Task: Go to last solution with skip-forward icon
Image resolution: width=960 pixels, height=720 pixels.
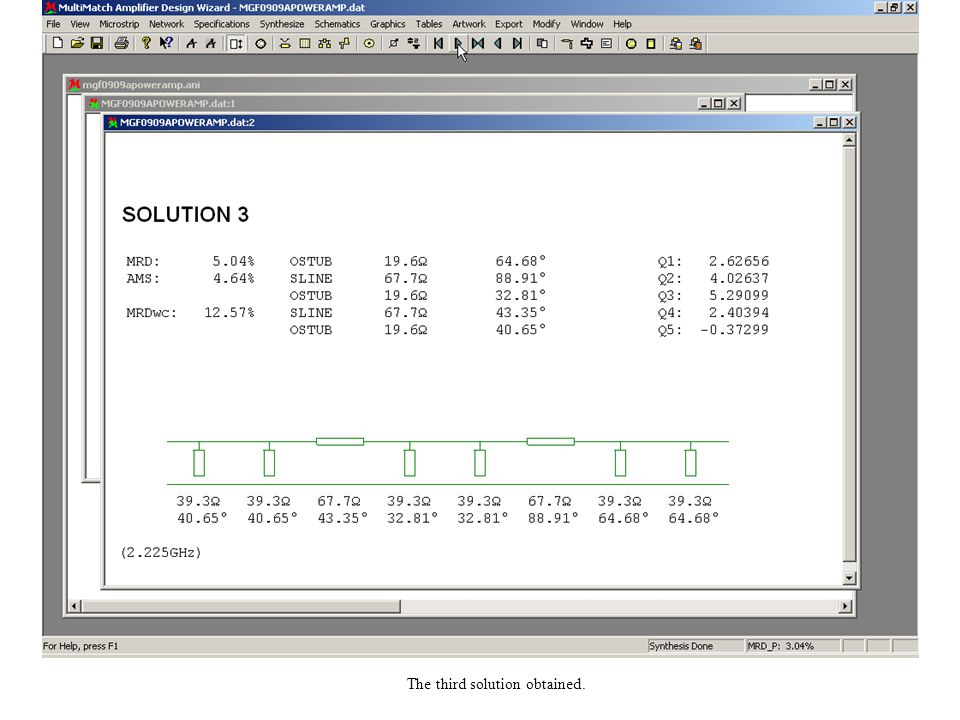Action: [x=517, y=43]
